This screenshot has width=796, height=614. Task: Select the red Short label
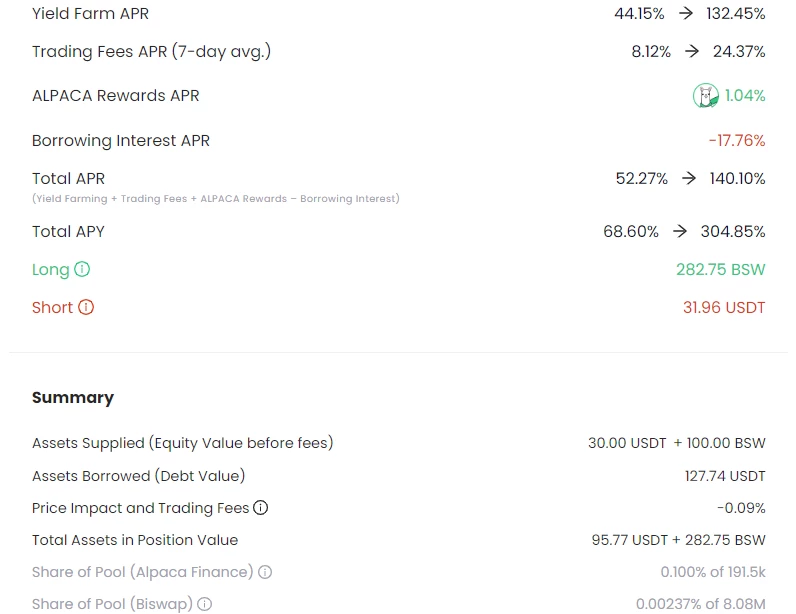click(52, 307)
